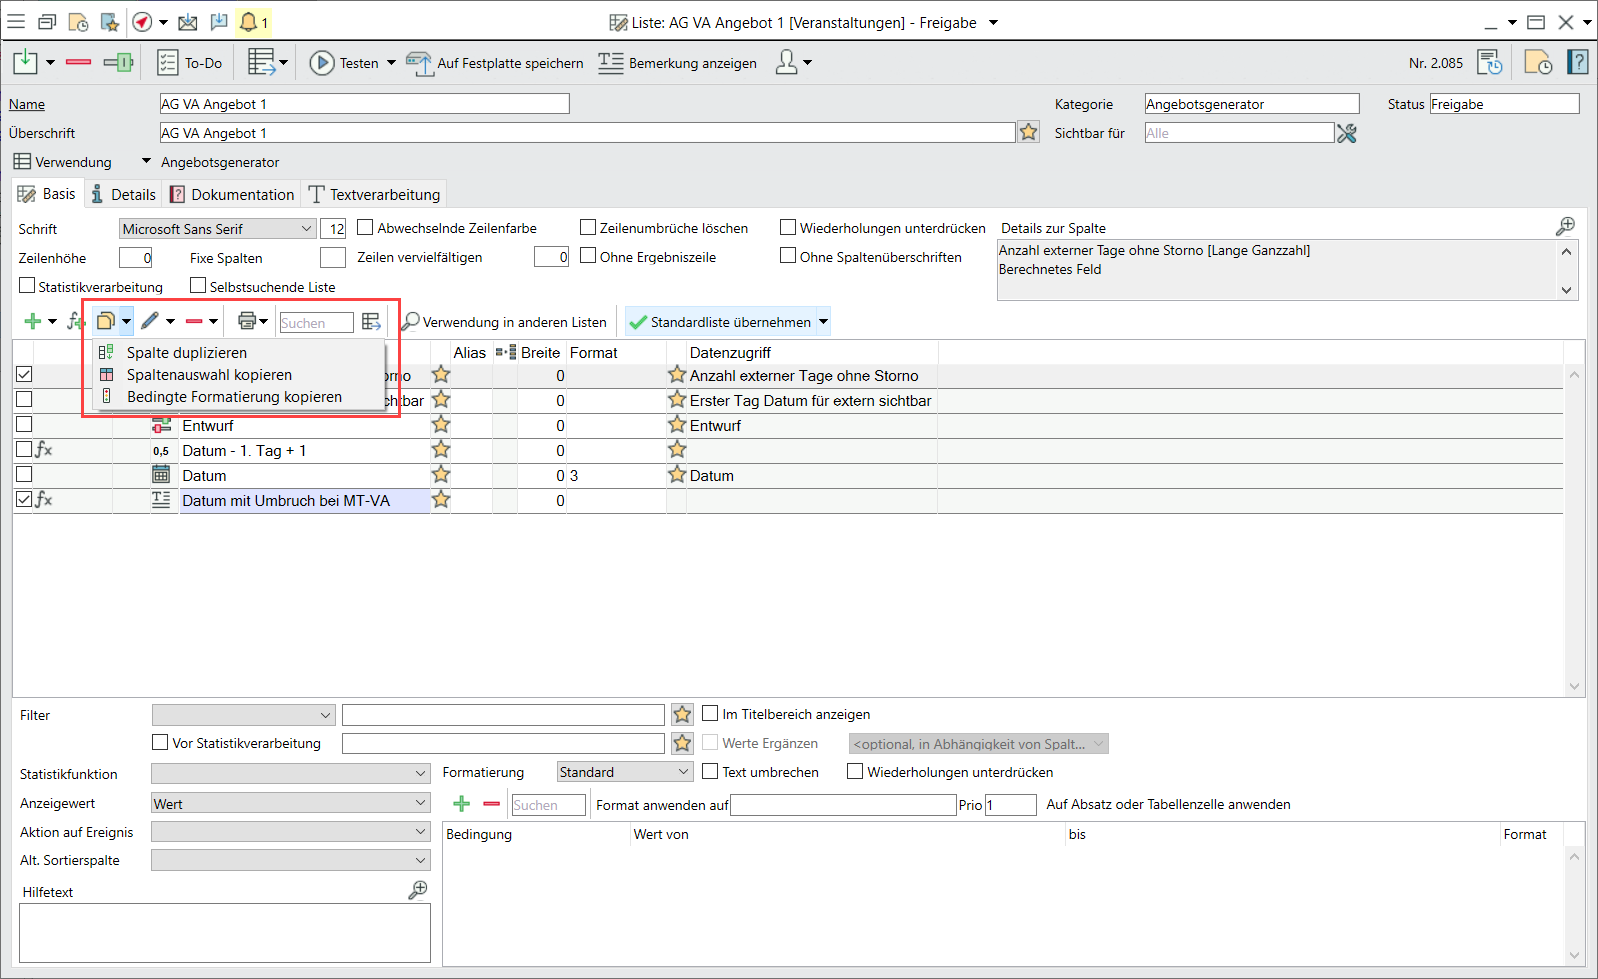Click Auf Festplatte speichern icon
Screen dimensions: 1598x979
click(x=419, y=63)
